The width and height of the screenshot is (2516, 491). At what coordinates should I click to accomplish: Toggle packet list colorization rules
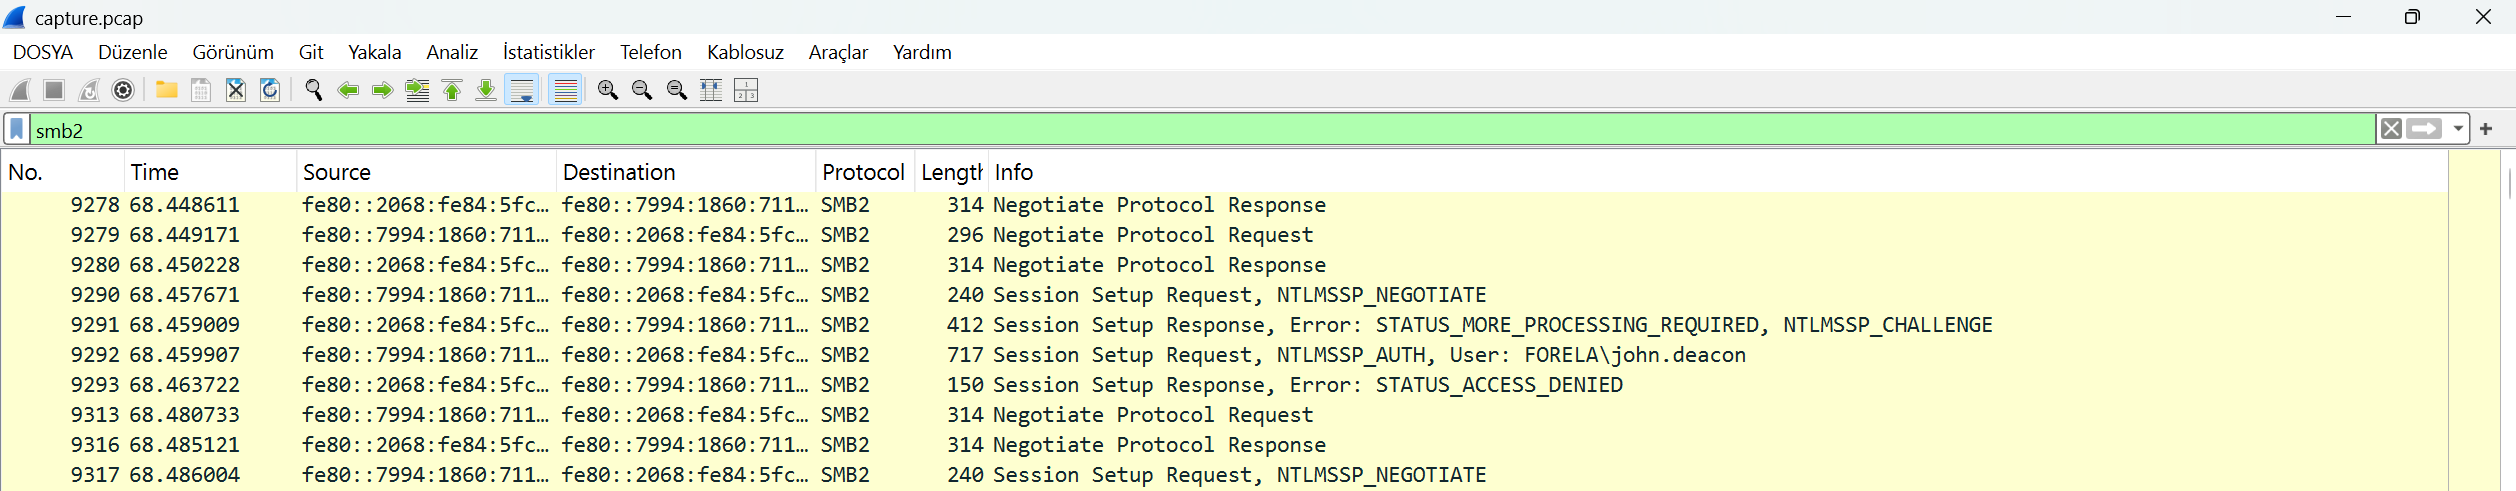565,91
